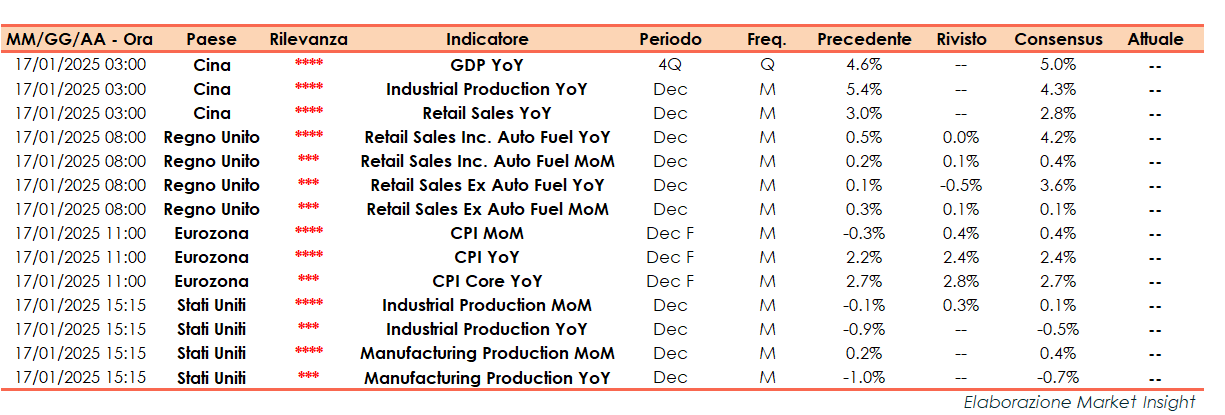This screenshot has width=1225, height=415.
Task: Click the 4Q period cell
Action: pos(670,65)
